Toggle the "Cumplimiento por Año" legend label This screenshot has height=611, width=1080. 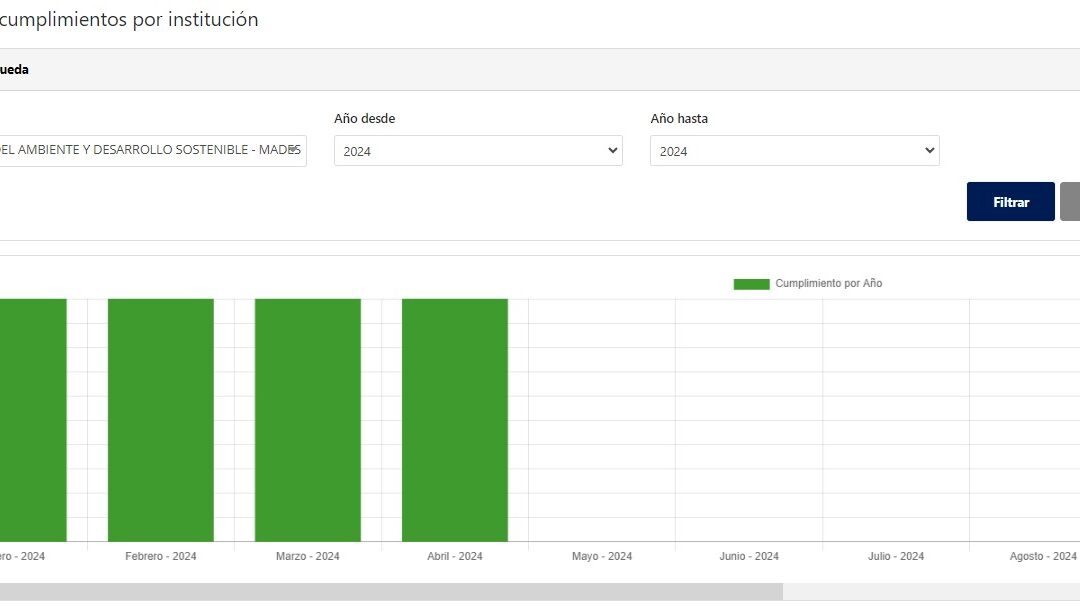pos(828,284)
